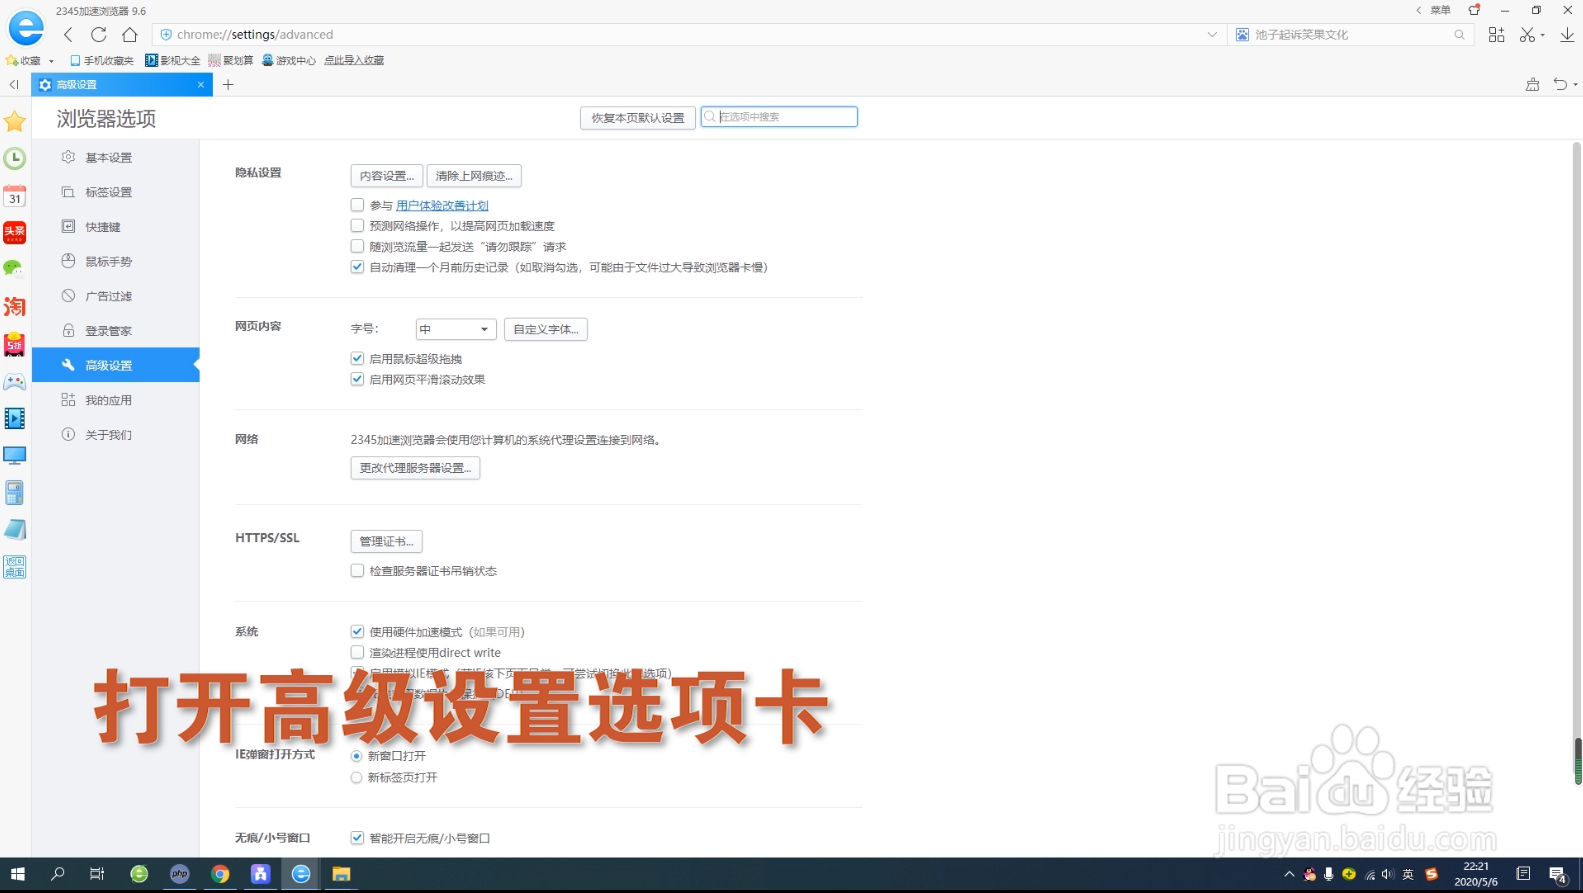Open 关于我们 settings section
The image size is (1583, 893).
tap(116, 435)
